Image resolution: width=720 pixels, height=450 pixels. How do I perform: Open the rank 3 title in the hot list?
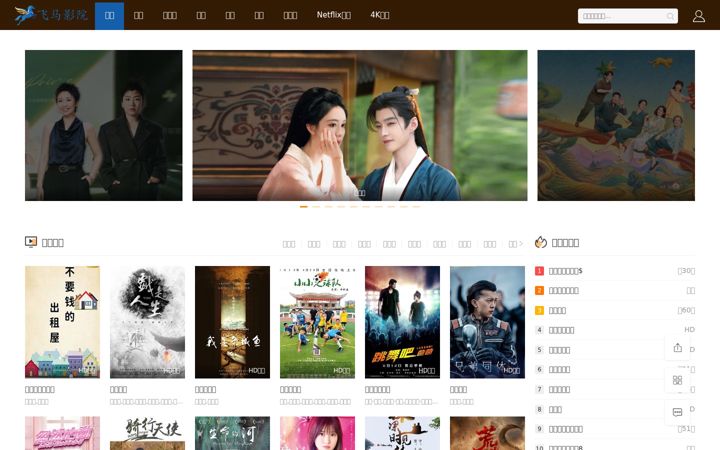click(557, 310)
